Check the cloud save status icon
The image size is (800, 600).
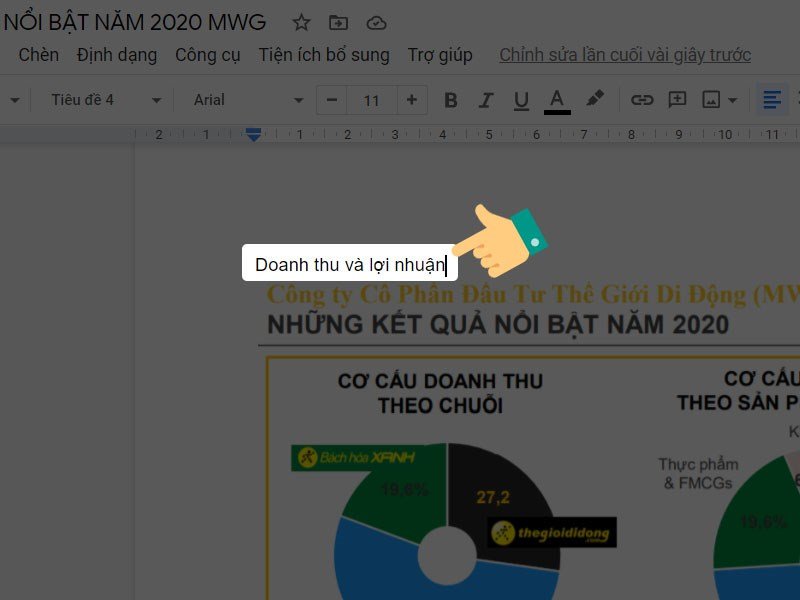click(377, 23)
